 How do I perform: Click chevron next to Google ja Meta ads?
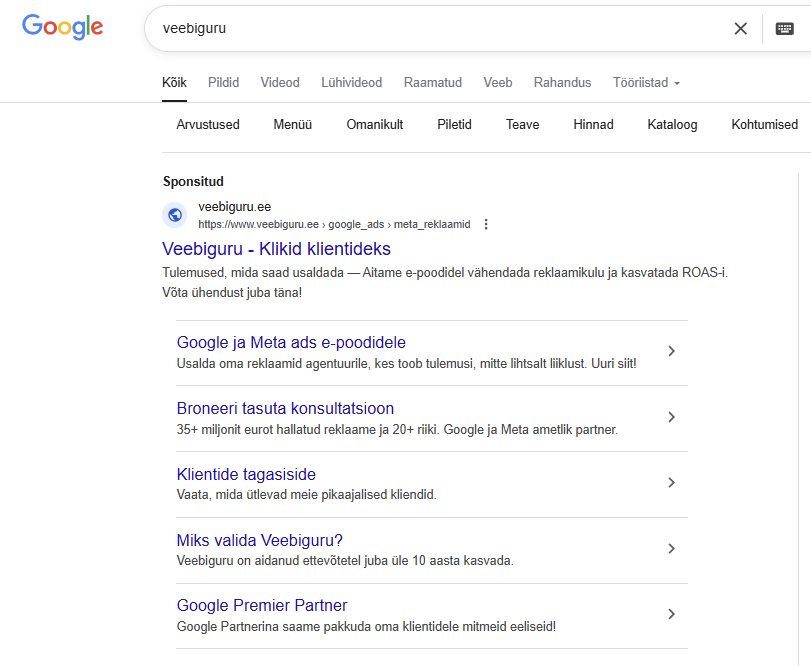click(672, 351)
